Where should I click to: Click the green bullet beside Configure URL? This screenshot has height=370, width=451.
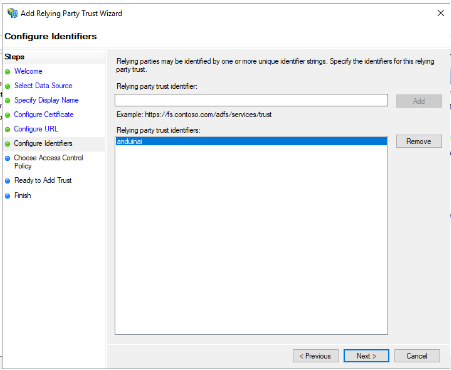click(8, 130)
